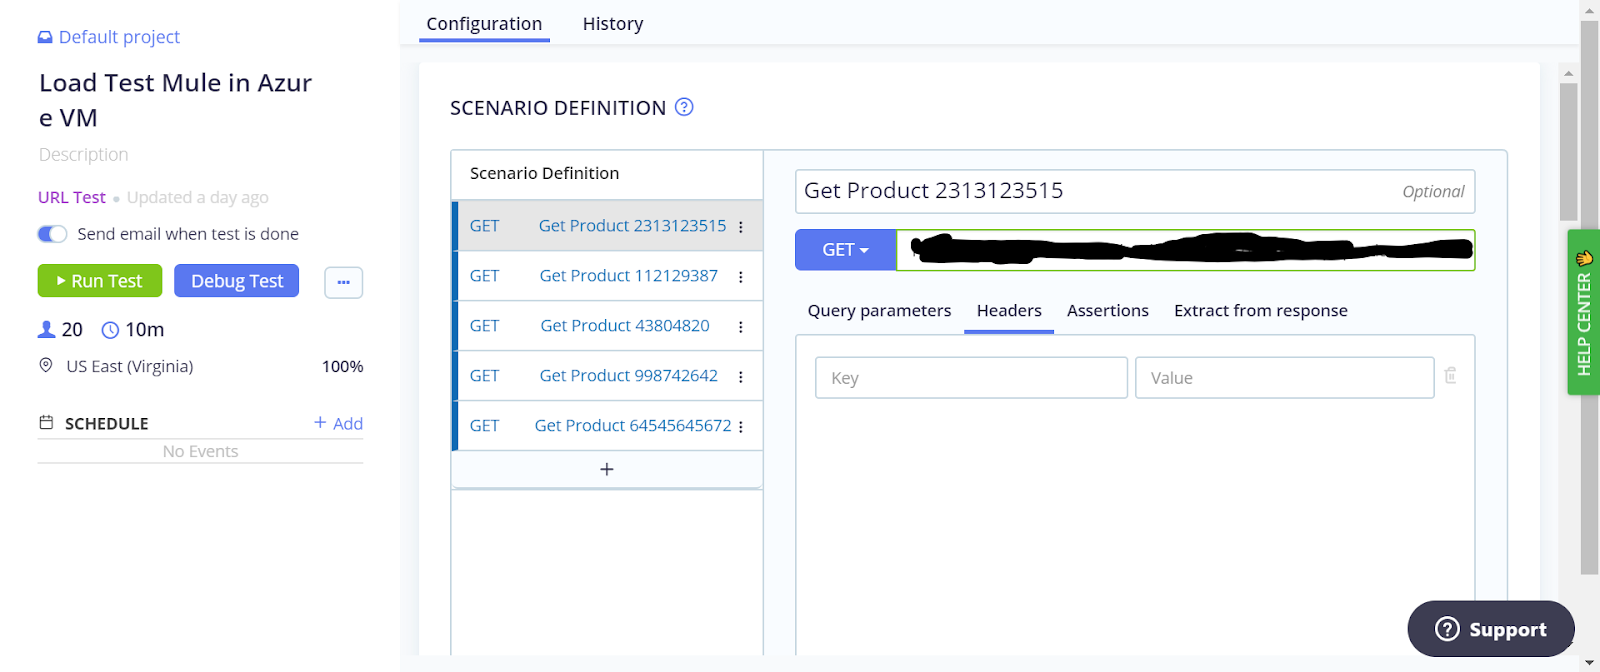Image resolution: width=1600 pixels, height=672 pixels.
Task: Open kebab menu for Get Product 112129387
Action: click(x=741, y=277)
